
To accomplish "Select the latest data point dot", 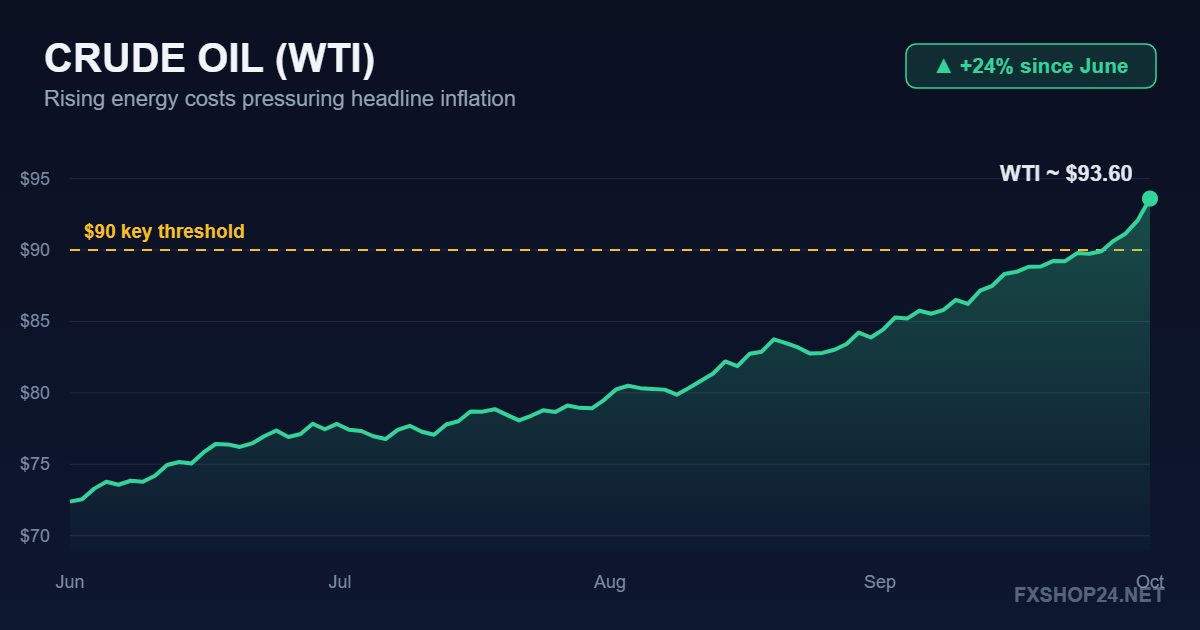I will [x=1150, y=198].
